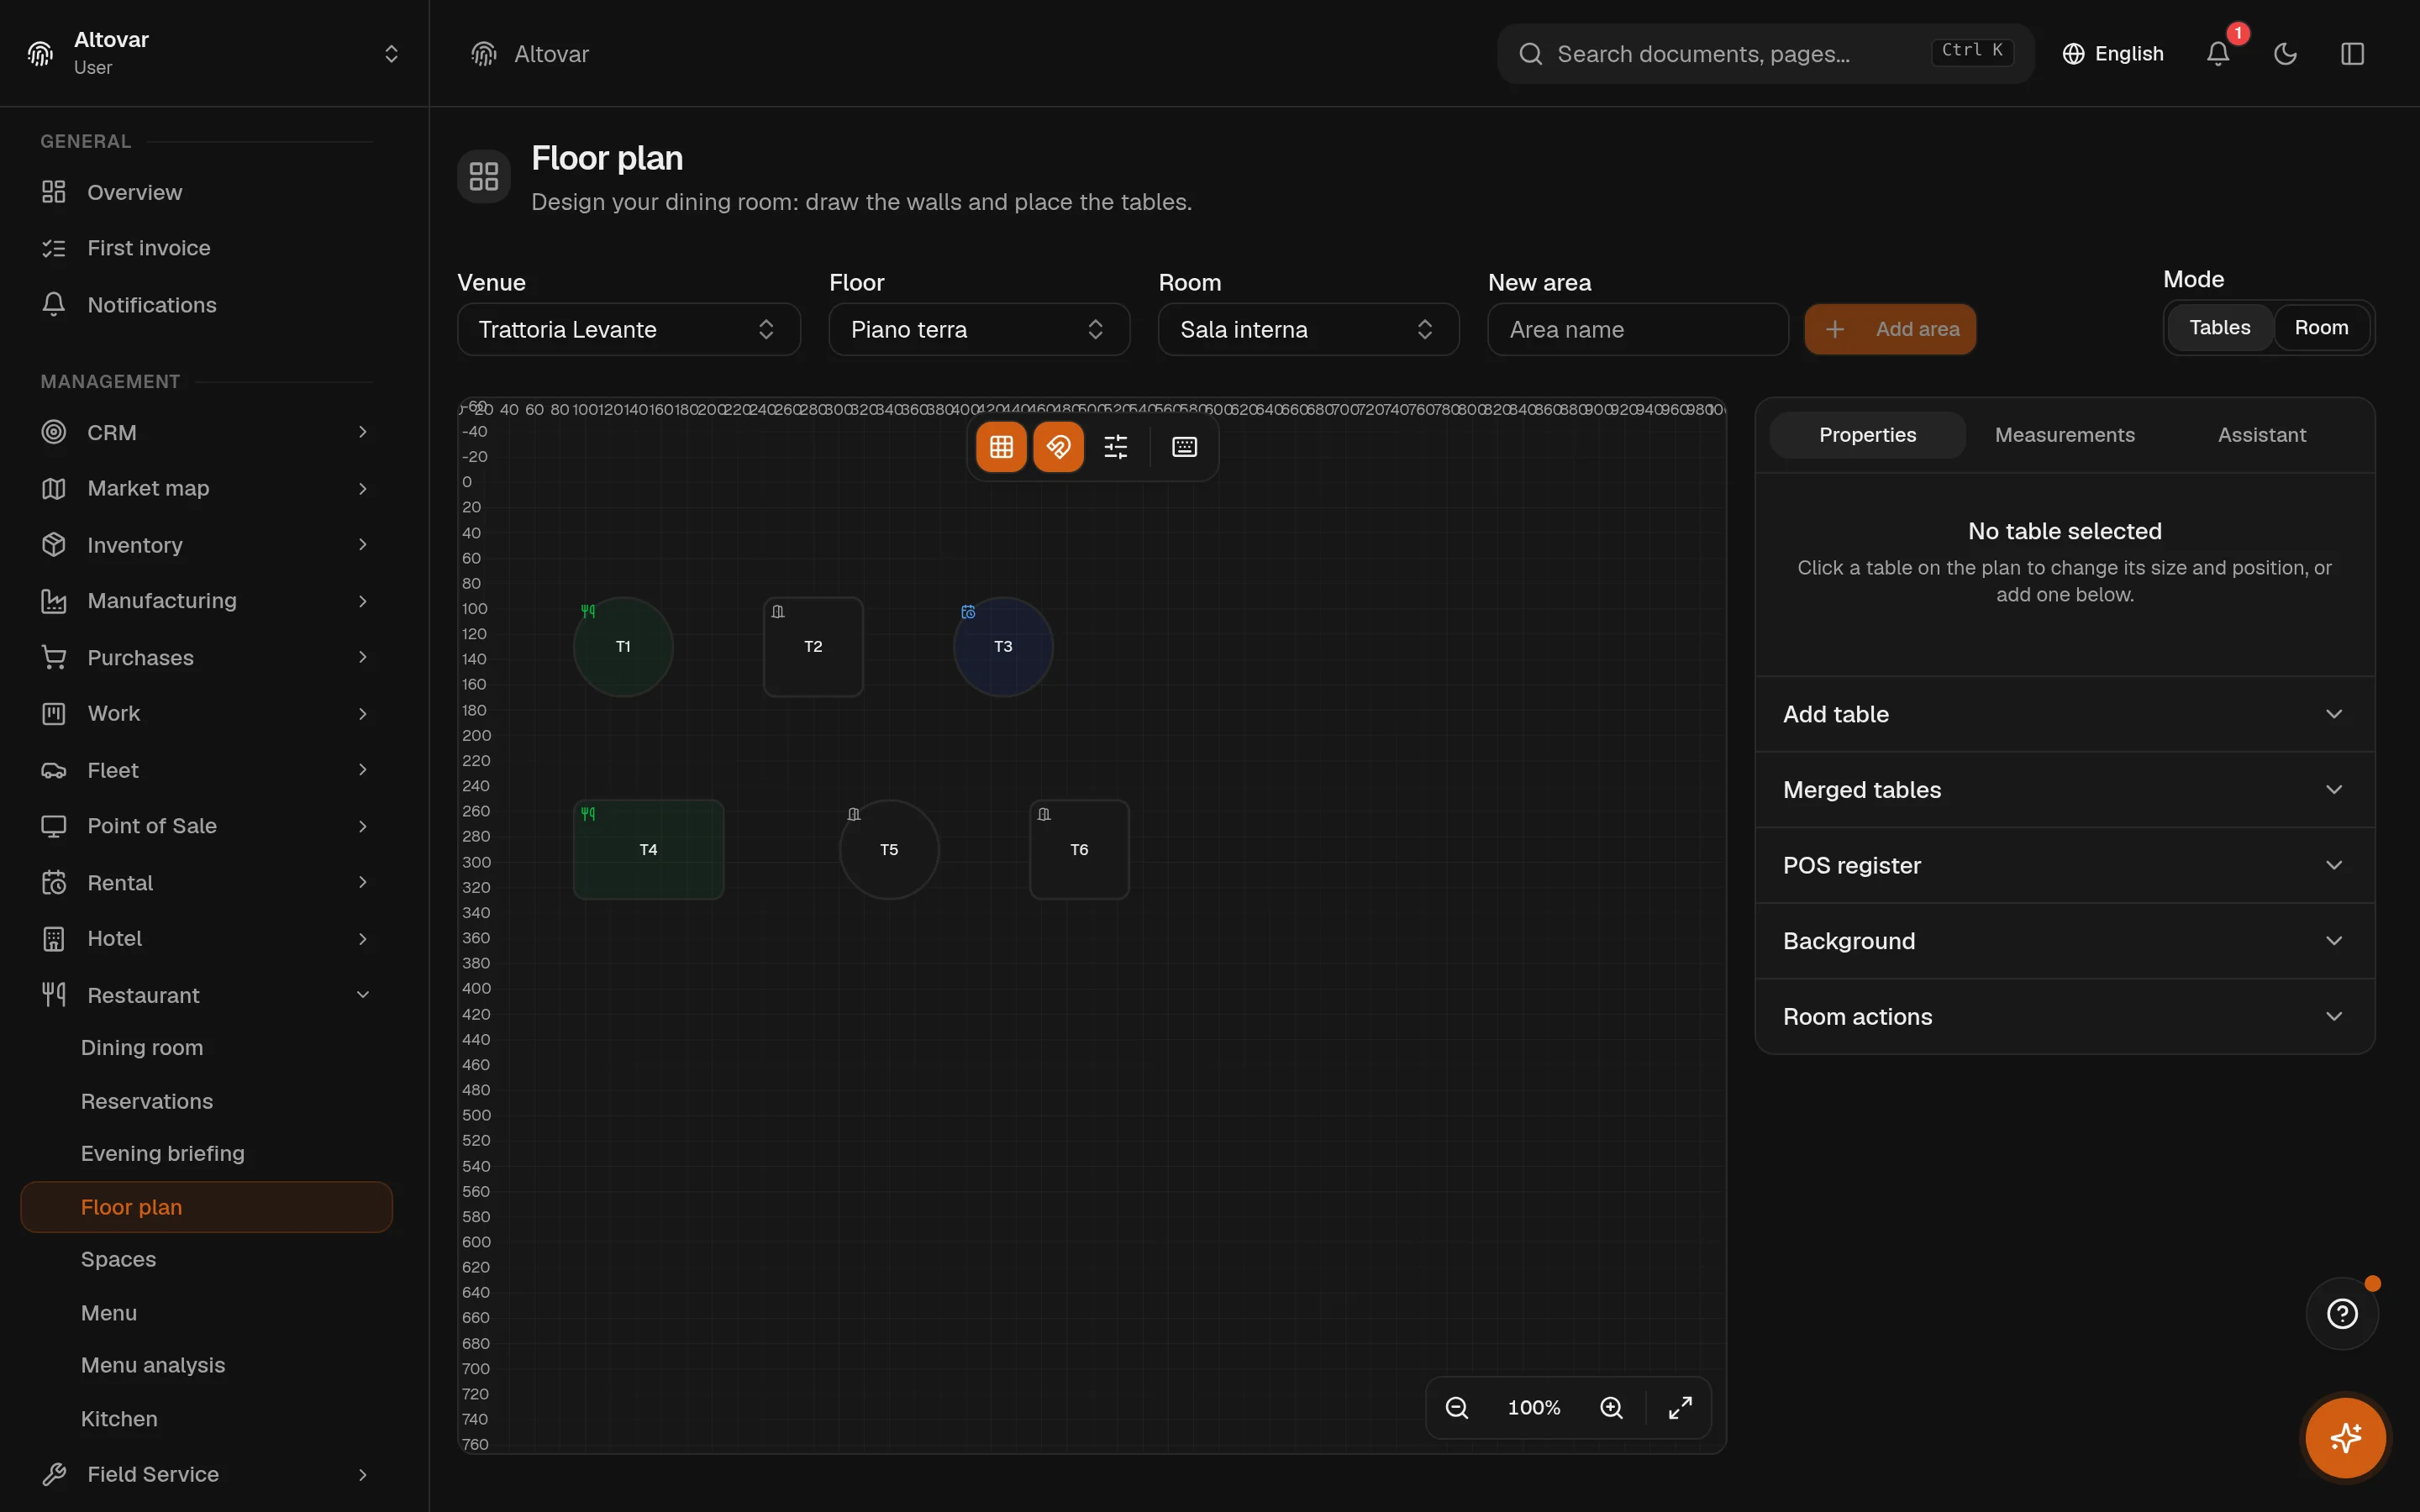Click the Altovar fingerprint logo in sidebar header
Image resolution: width=2420 pixels, height=1512 pixels.
40,54
